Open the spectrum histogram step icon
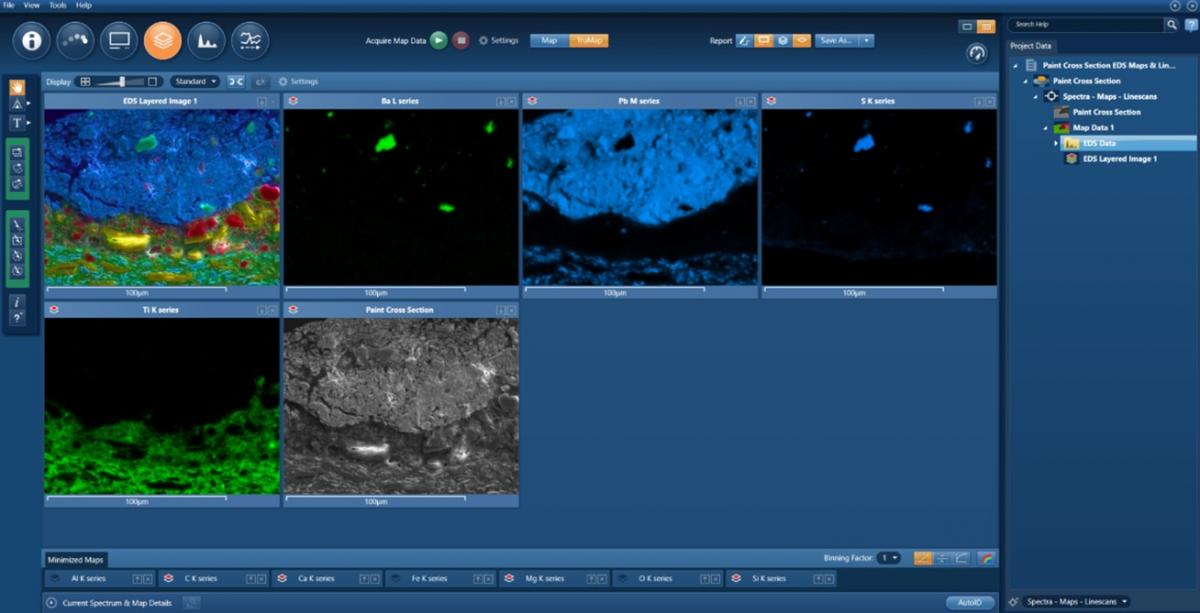Screen dimensions: 1200x613 (206, 40)
